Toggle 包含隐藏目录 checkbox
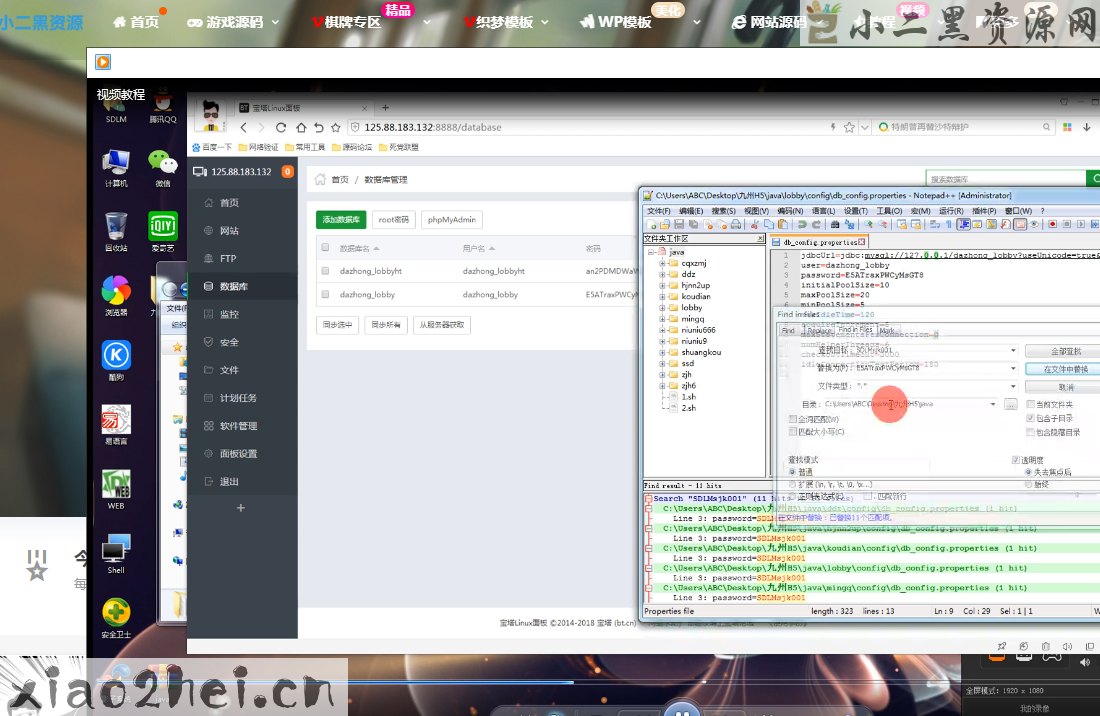The height and width of the screenshot is (716, 1100). pos(1031,432)
